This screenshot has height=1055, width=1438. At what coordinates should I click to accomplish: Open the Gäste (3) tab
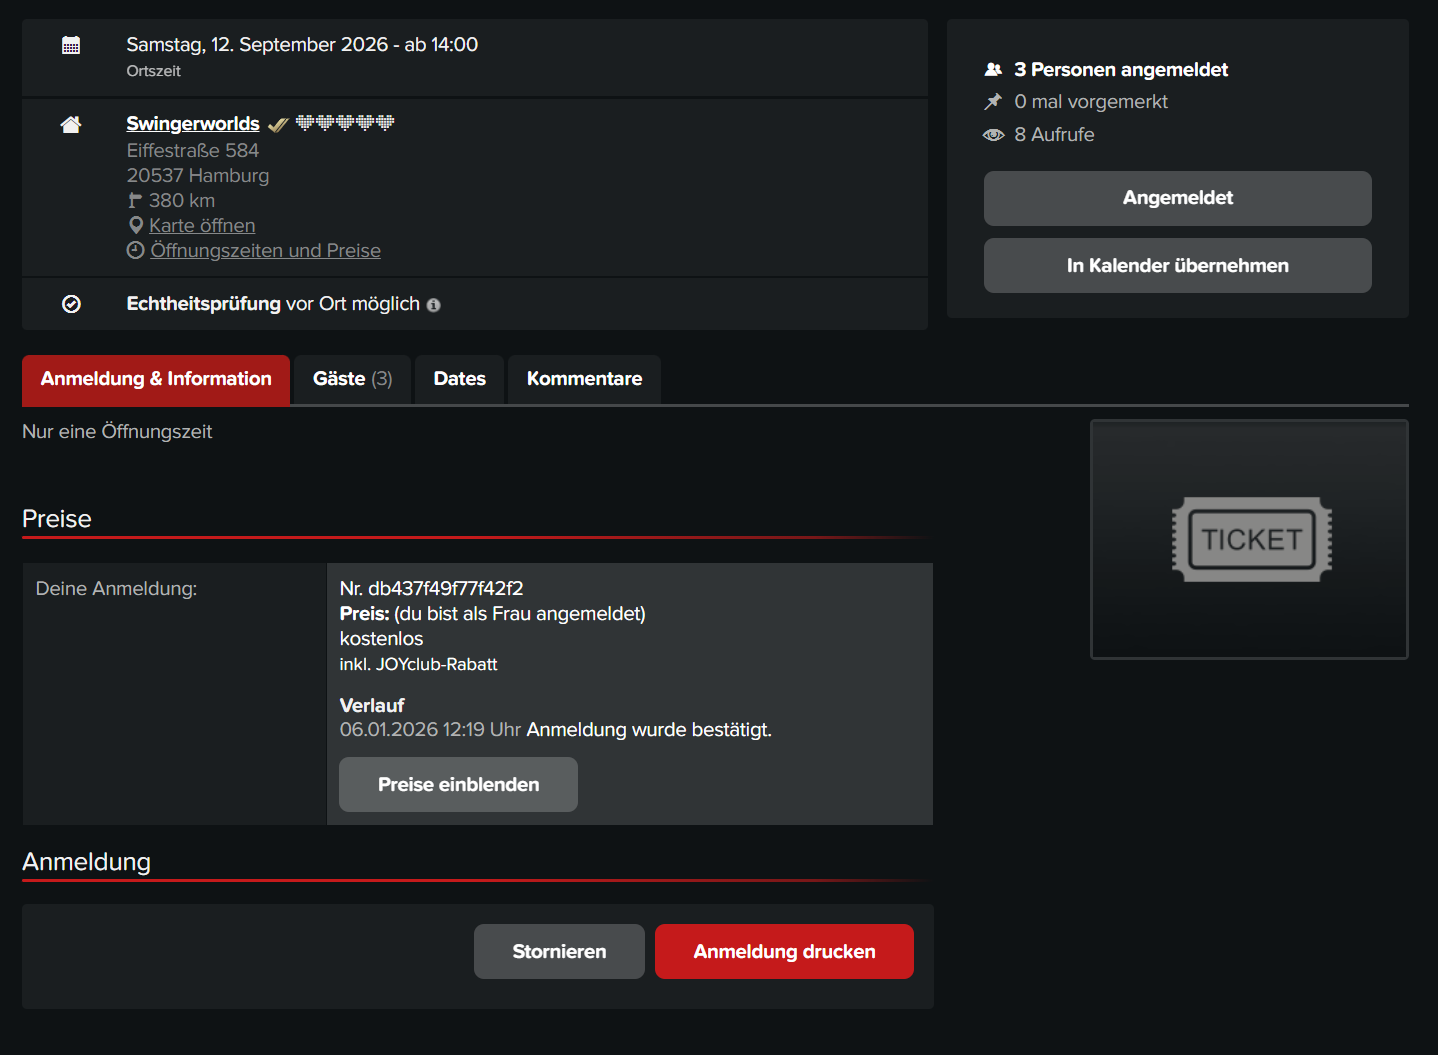tap(353, 379)
